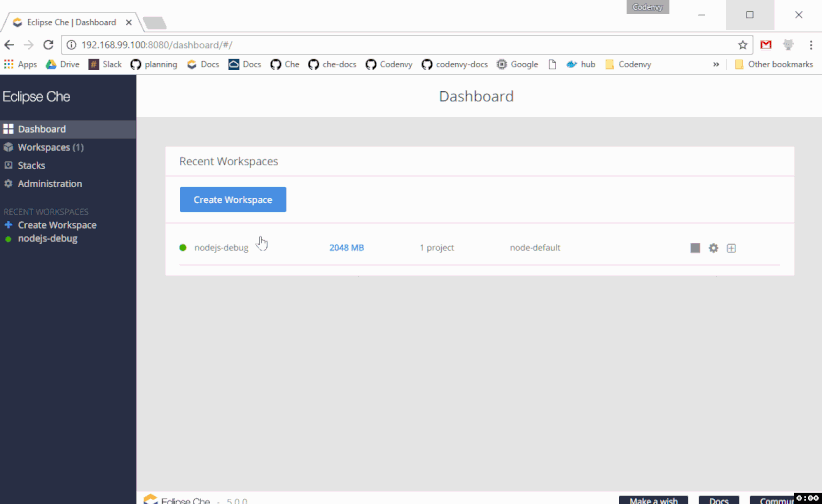Screen dimensions: 822x504
Task: Open the che-docs bookmark
Action: point(331,64)
